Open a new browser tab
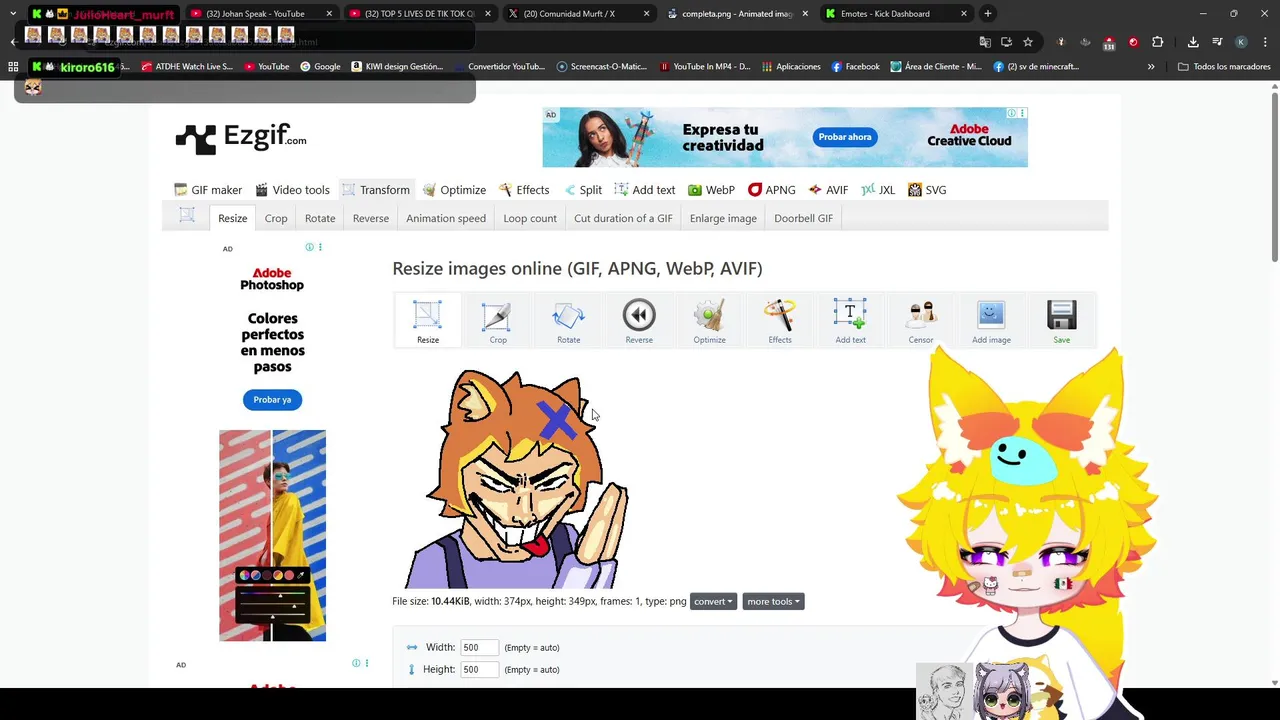The width and height of the screenshot is (1280, 720). tap(988, 14)
